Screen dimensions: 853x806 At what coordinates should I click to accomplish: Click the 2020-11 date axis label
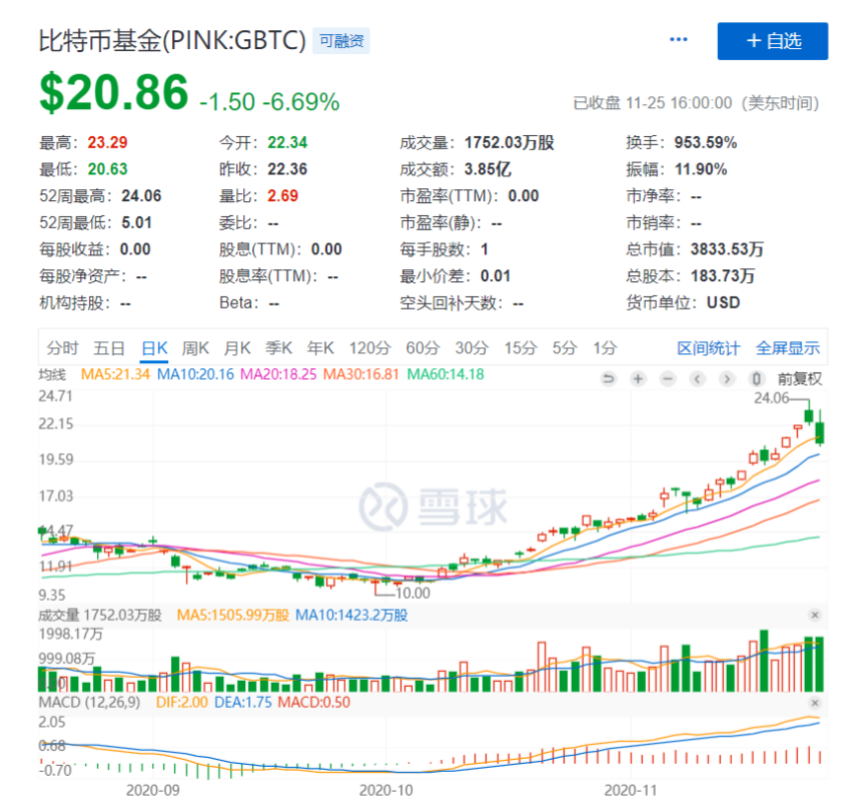(631, 790)
